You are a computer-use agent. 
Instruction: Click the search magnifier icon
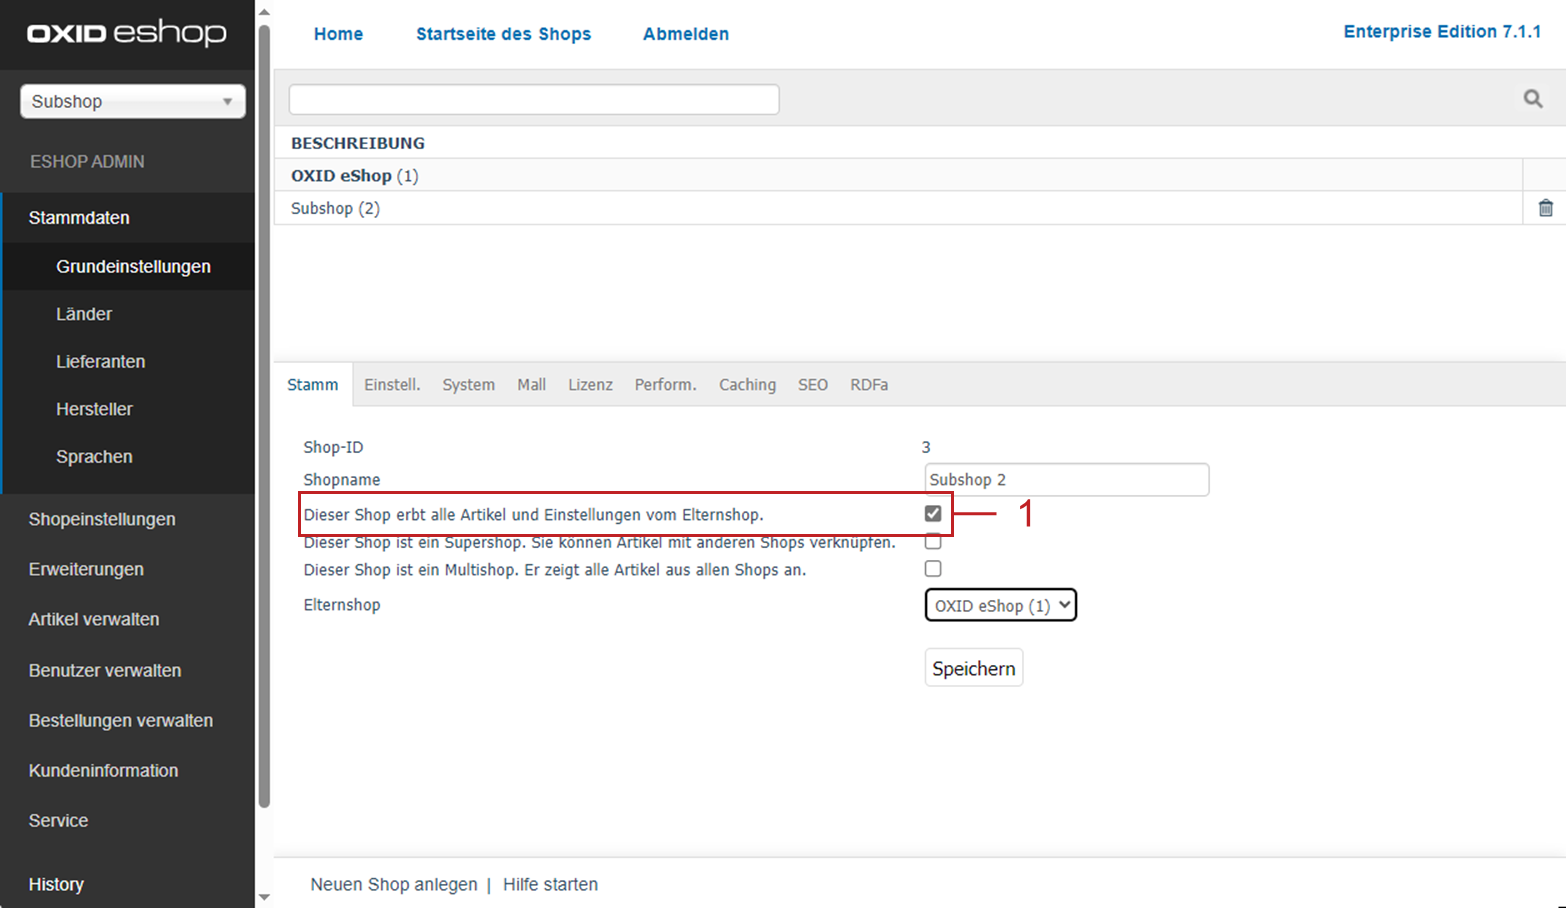tap(1532, 99)
